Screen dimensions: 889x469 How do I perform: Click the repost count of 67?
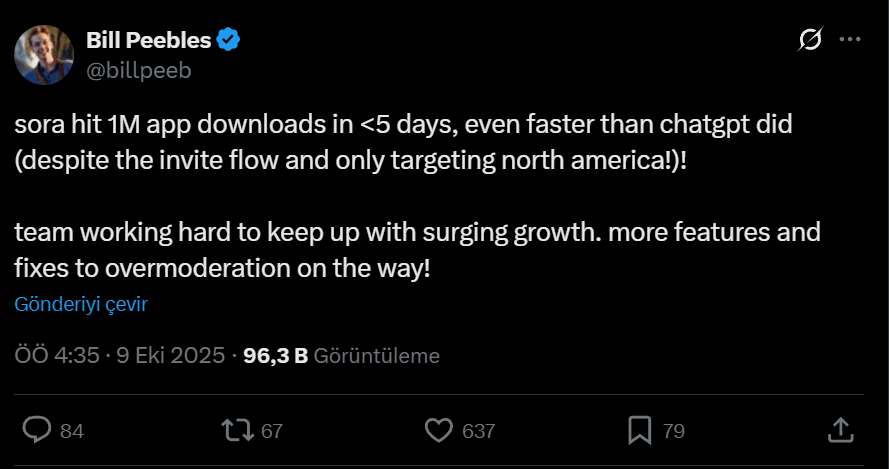[272, 431]
